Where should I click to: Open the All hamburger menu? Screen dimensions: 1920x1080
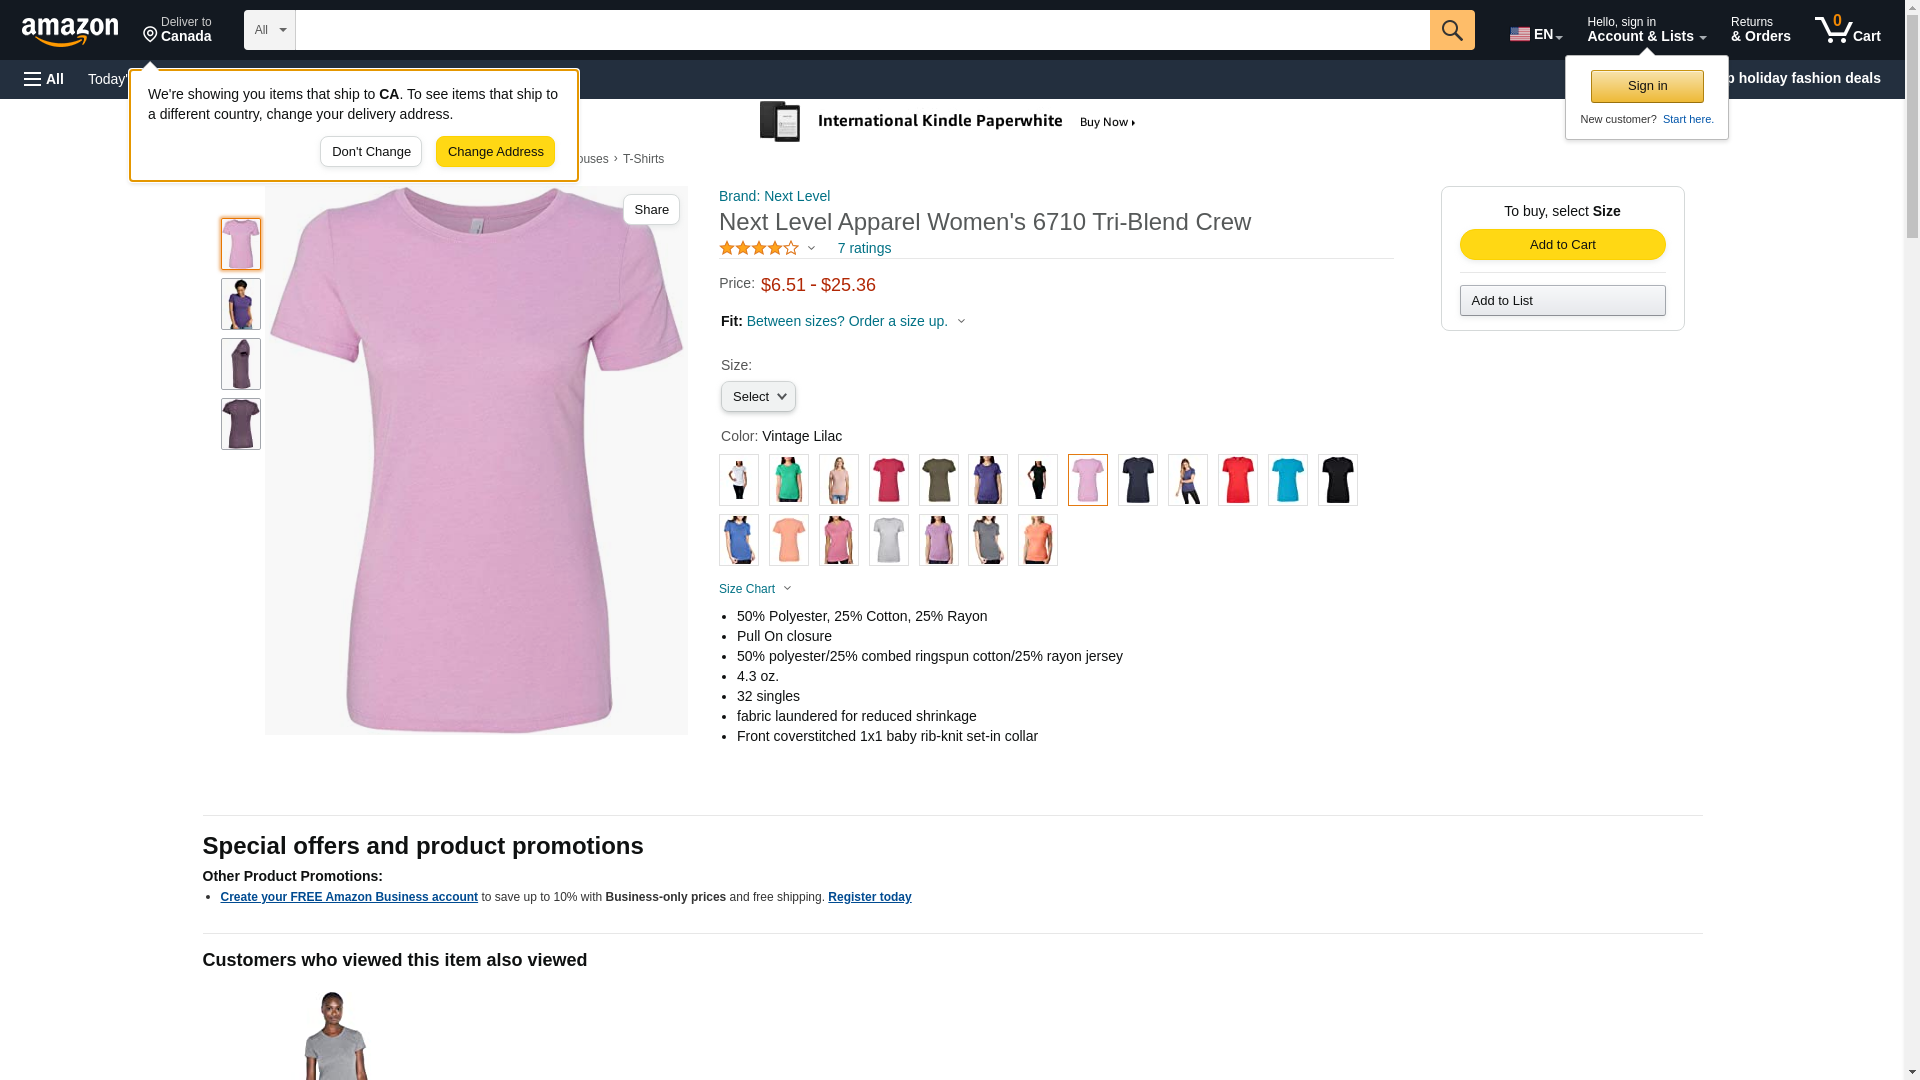pos(44,79)
